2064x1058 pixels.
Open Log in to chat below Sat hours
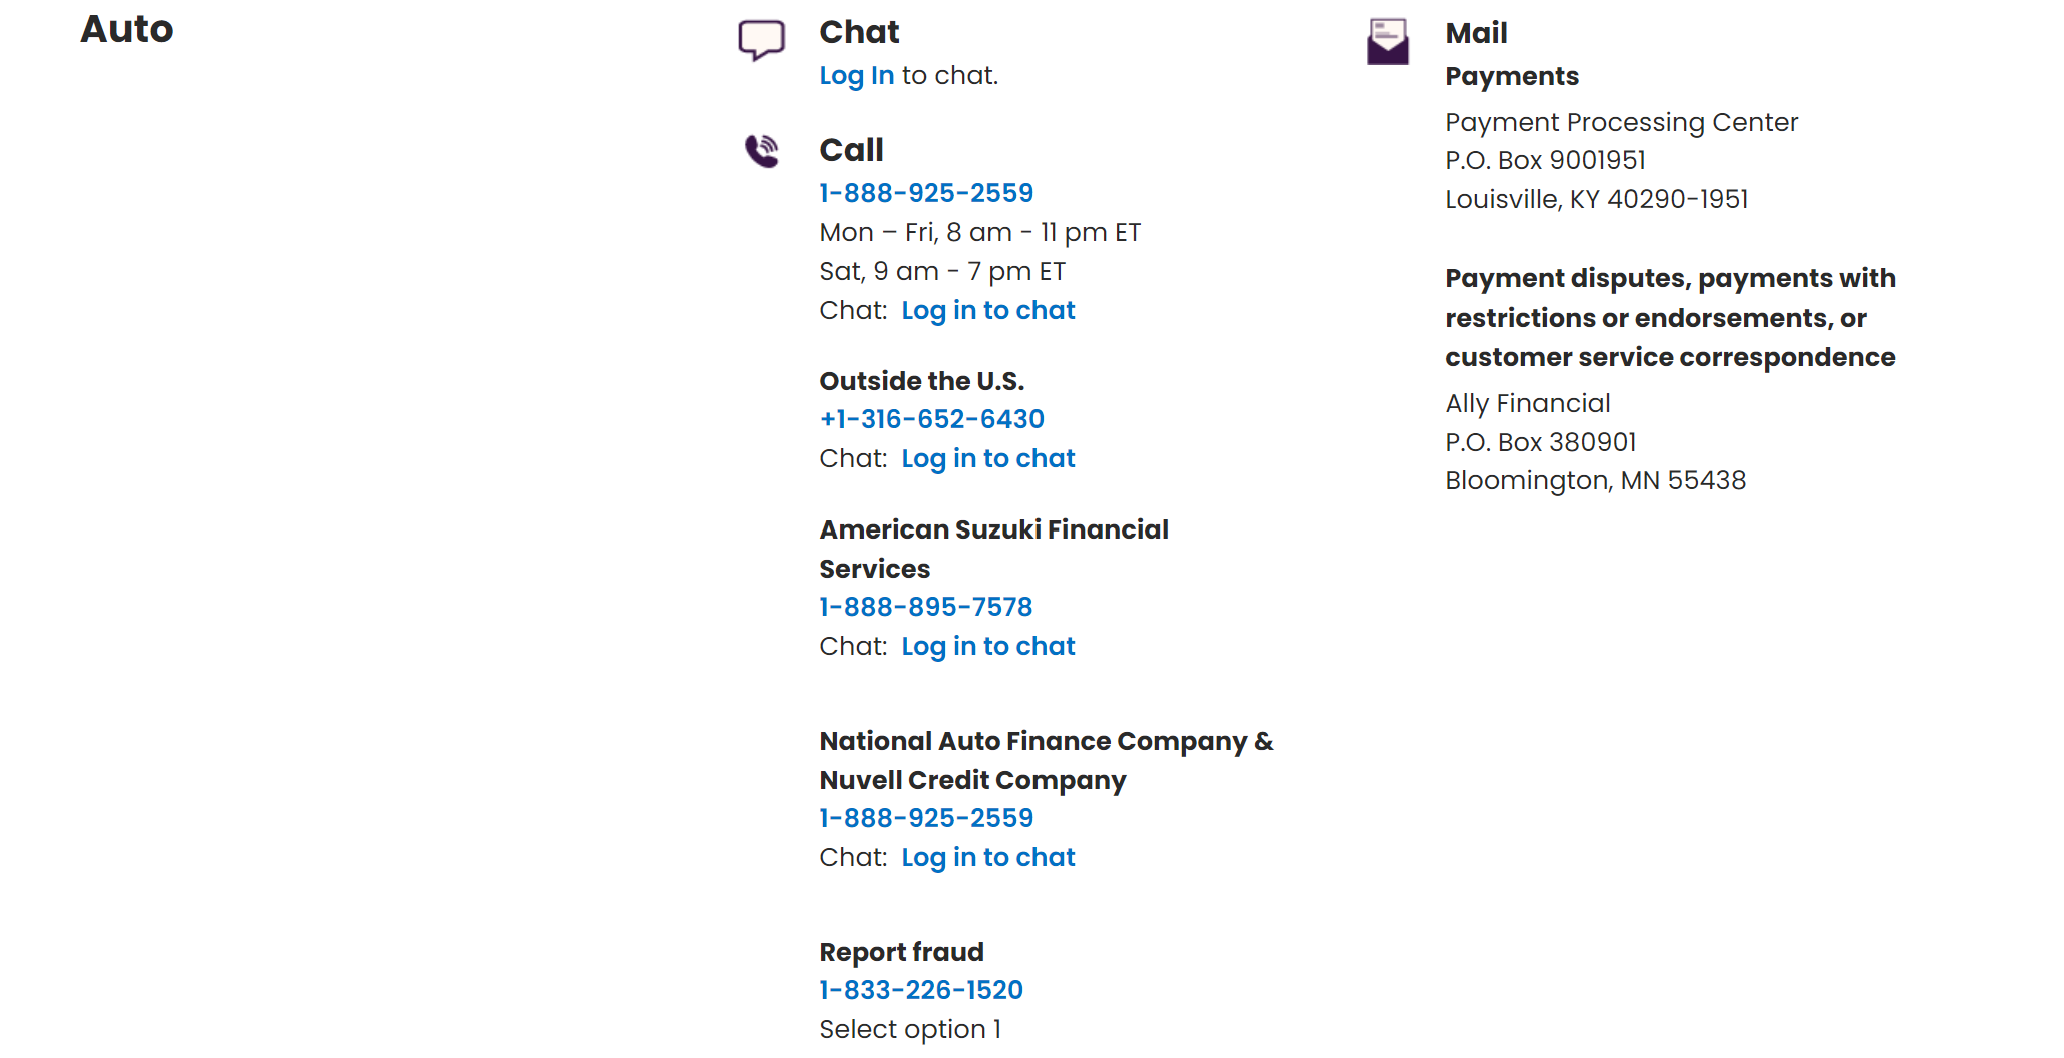click(988, 311)
